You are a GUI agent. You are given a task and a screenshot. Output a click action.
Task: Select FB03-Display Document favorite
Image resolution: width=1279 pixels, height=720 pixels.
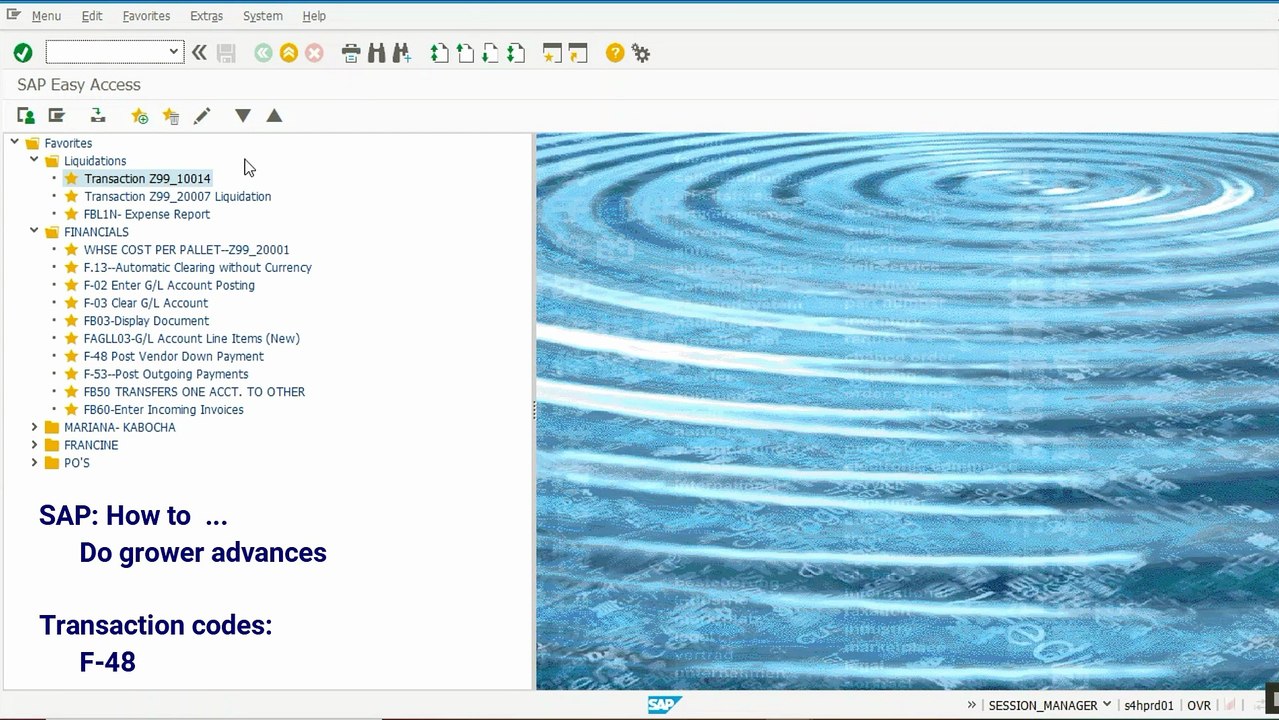coord(146,320)
